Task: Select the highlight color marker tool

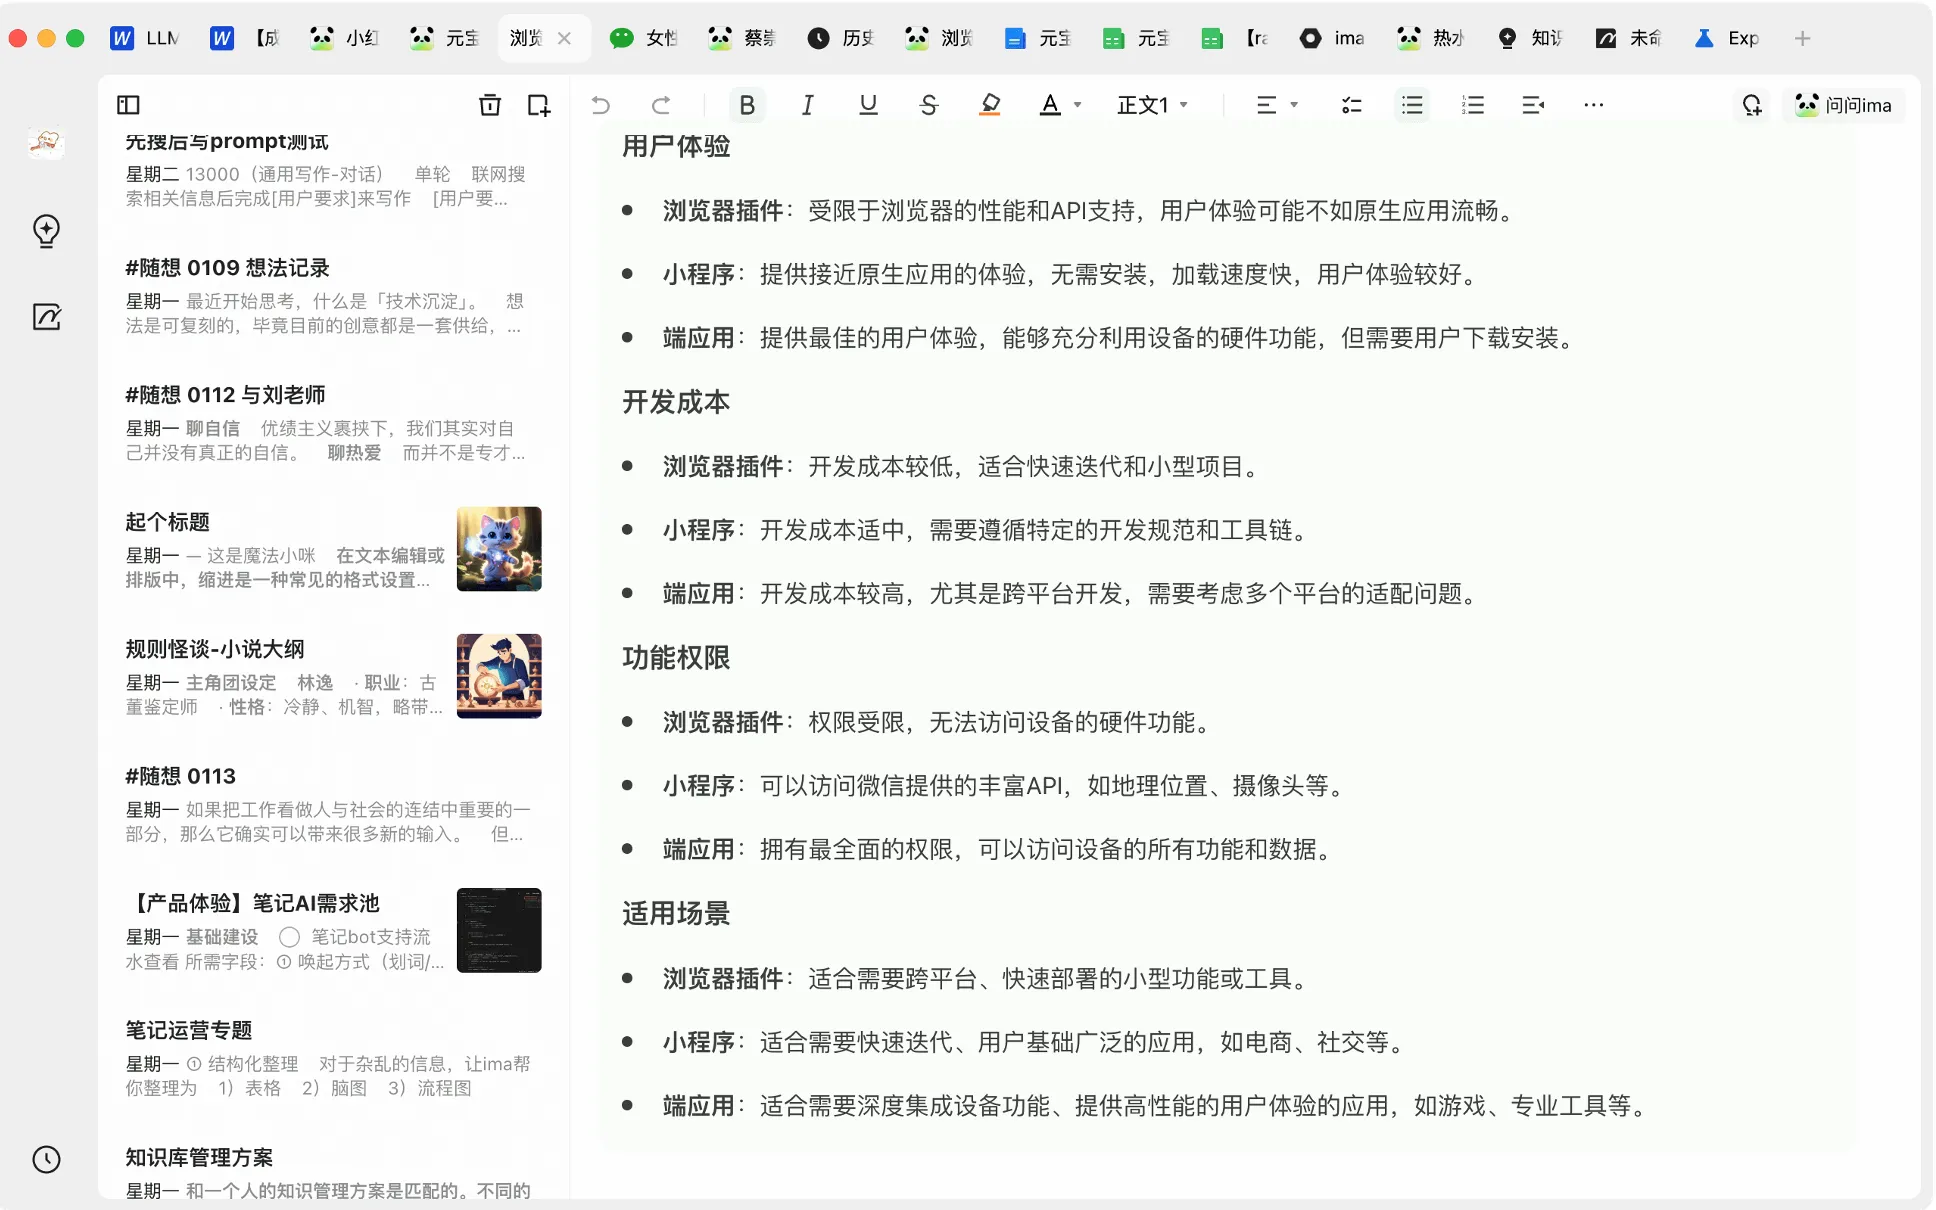Action: click(989, 105)
